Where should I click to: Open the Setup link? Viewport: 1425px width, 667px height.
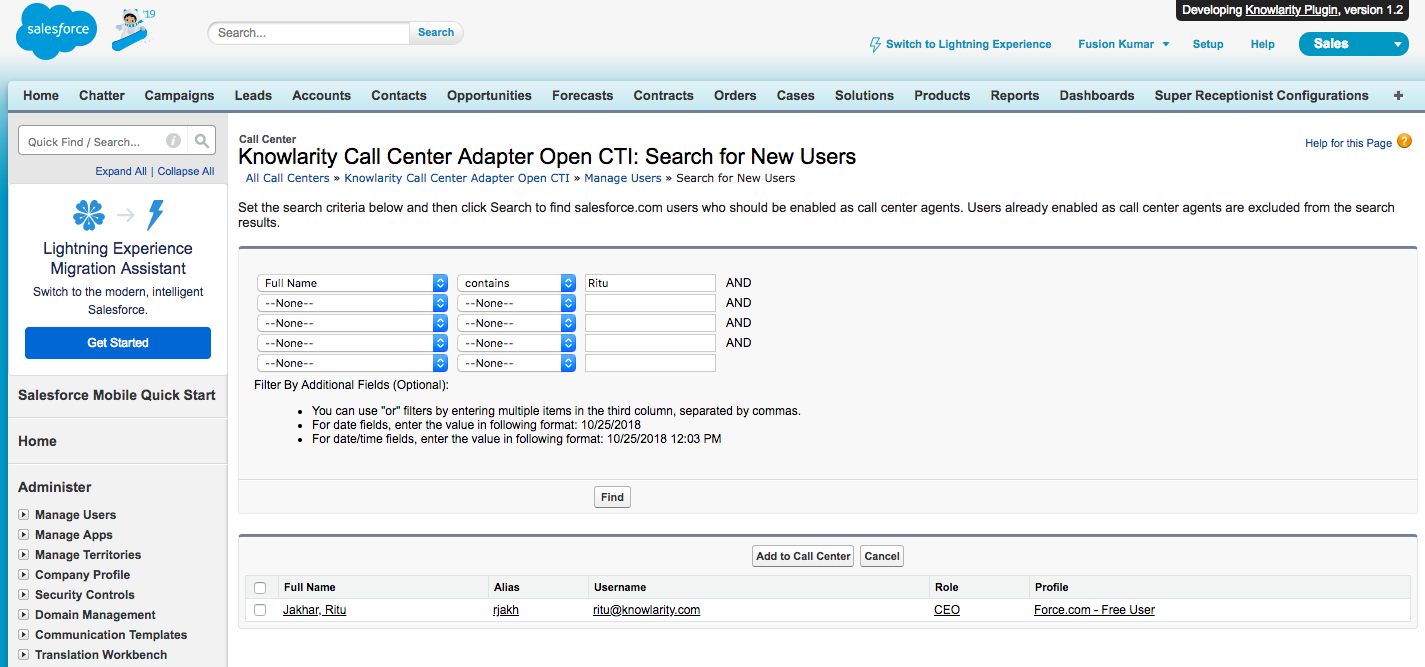coord(1208,44)
